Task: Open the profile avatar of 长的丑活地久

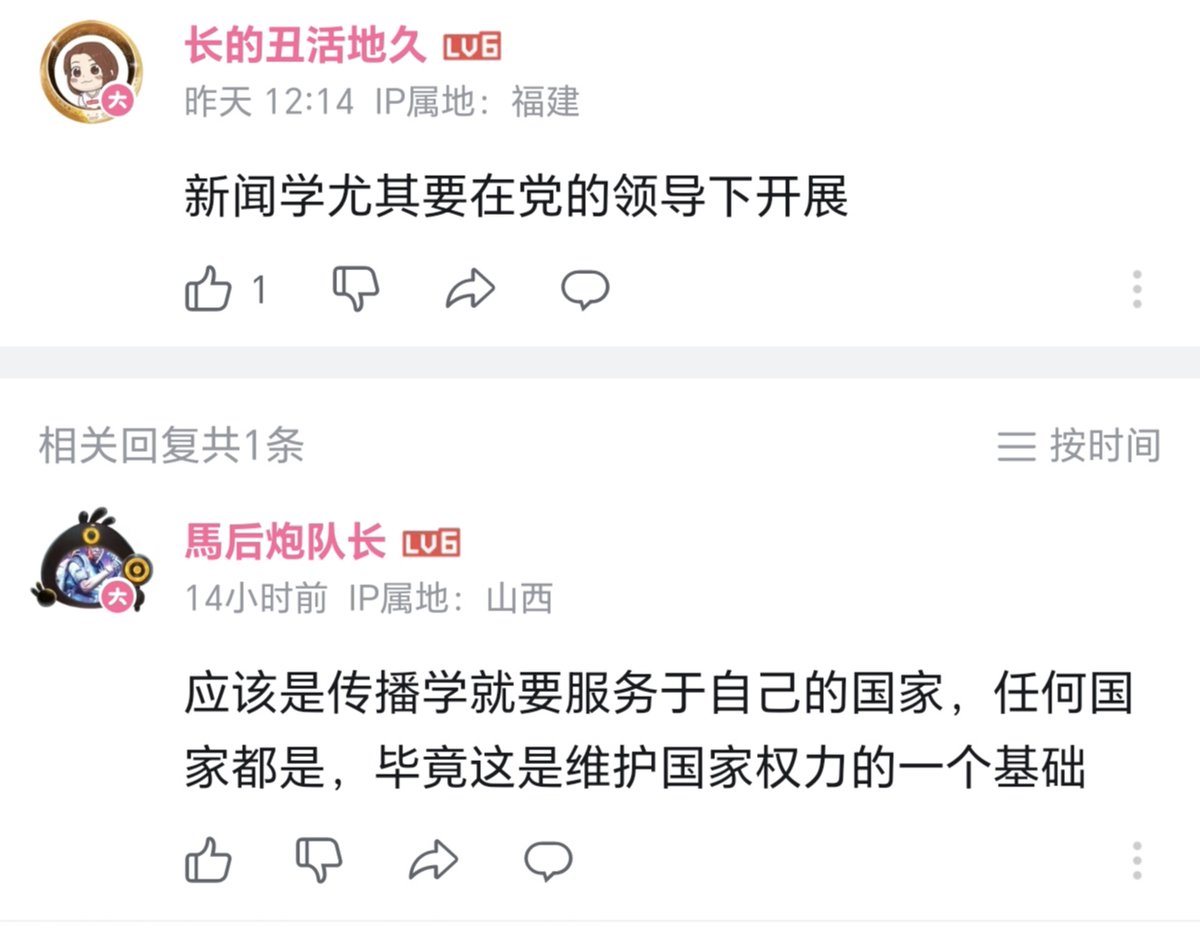Action: point(91,72)
